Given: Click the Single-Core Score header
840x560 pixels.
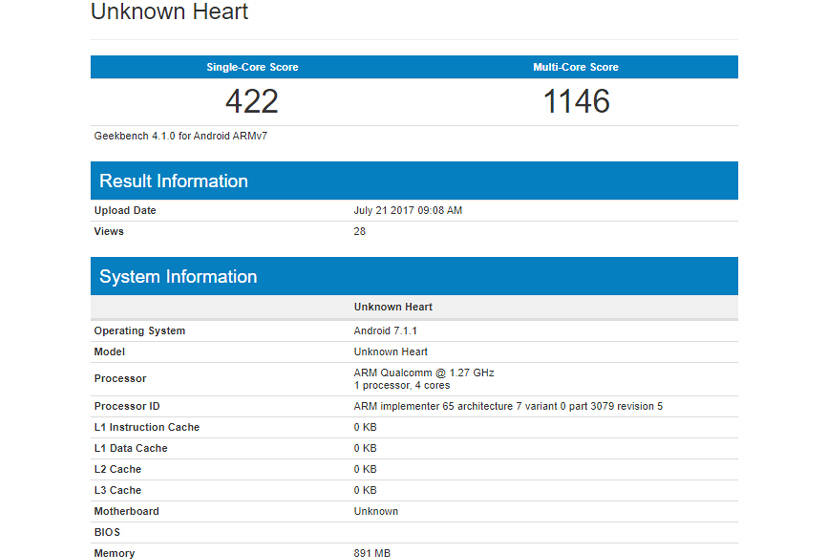Looking at the screenshot, I should point(252,67).
